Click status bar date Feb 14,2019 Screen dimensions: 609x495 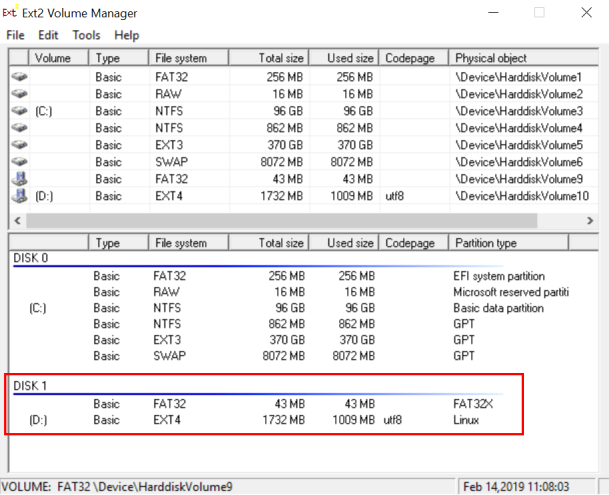[516, 487]
